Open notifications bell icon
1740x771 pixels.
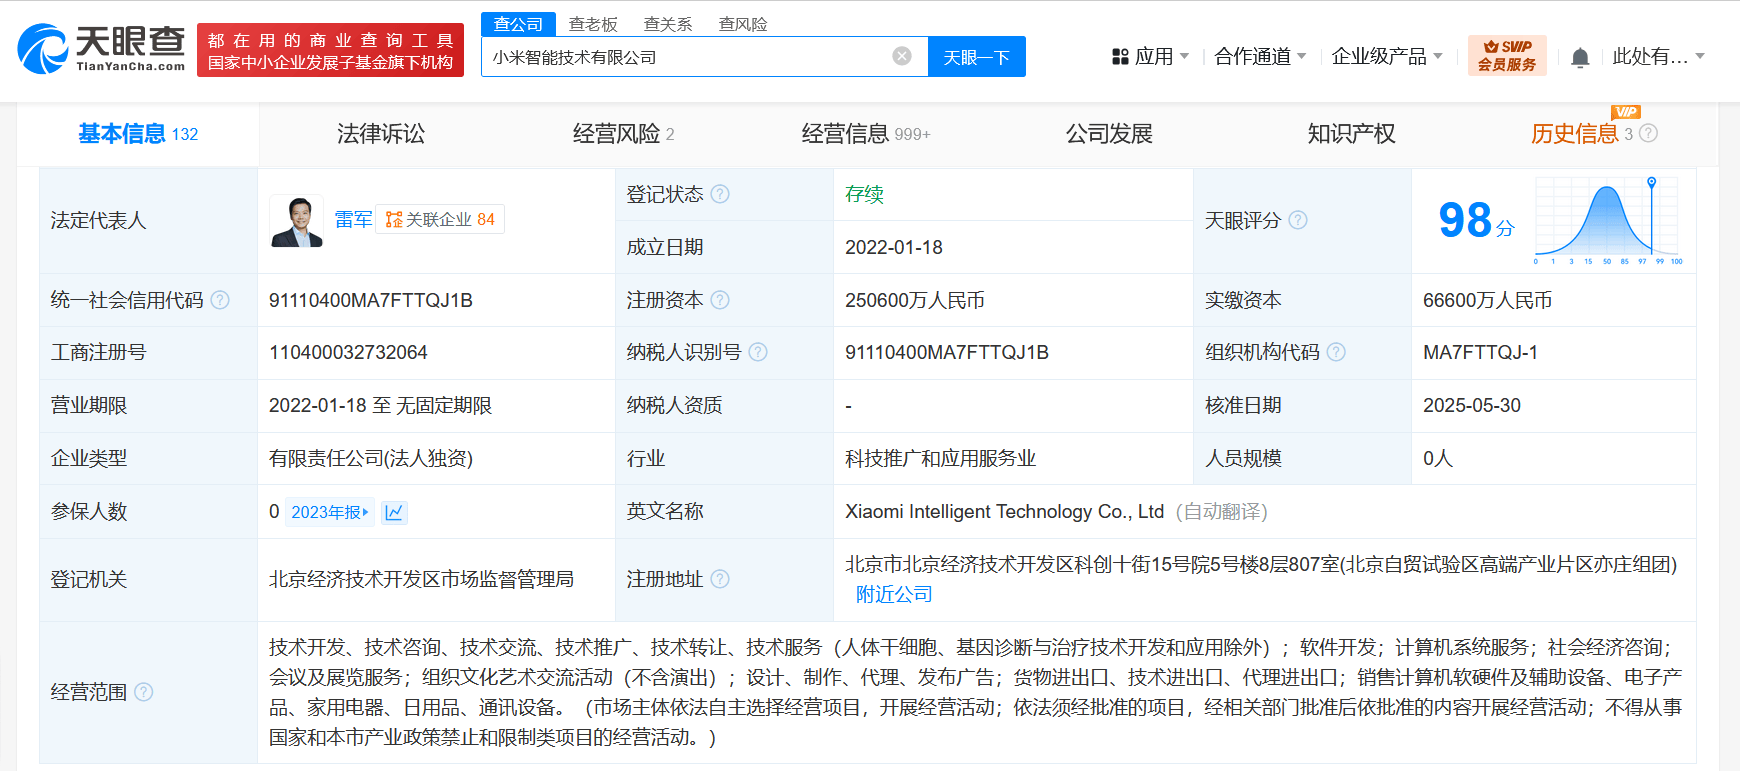(x=1580, y=57)
